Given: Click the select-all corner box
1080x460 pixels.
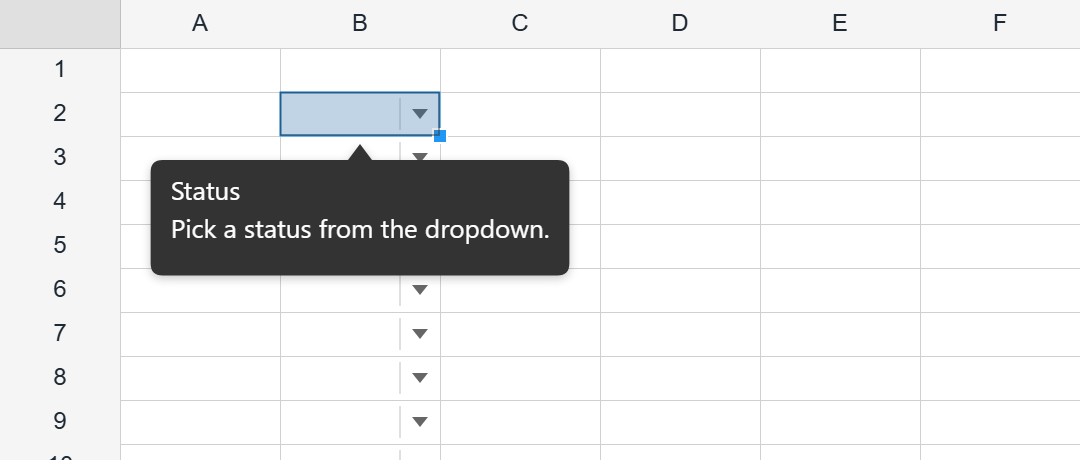Looking at the screenshot, I should 60,24.
